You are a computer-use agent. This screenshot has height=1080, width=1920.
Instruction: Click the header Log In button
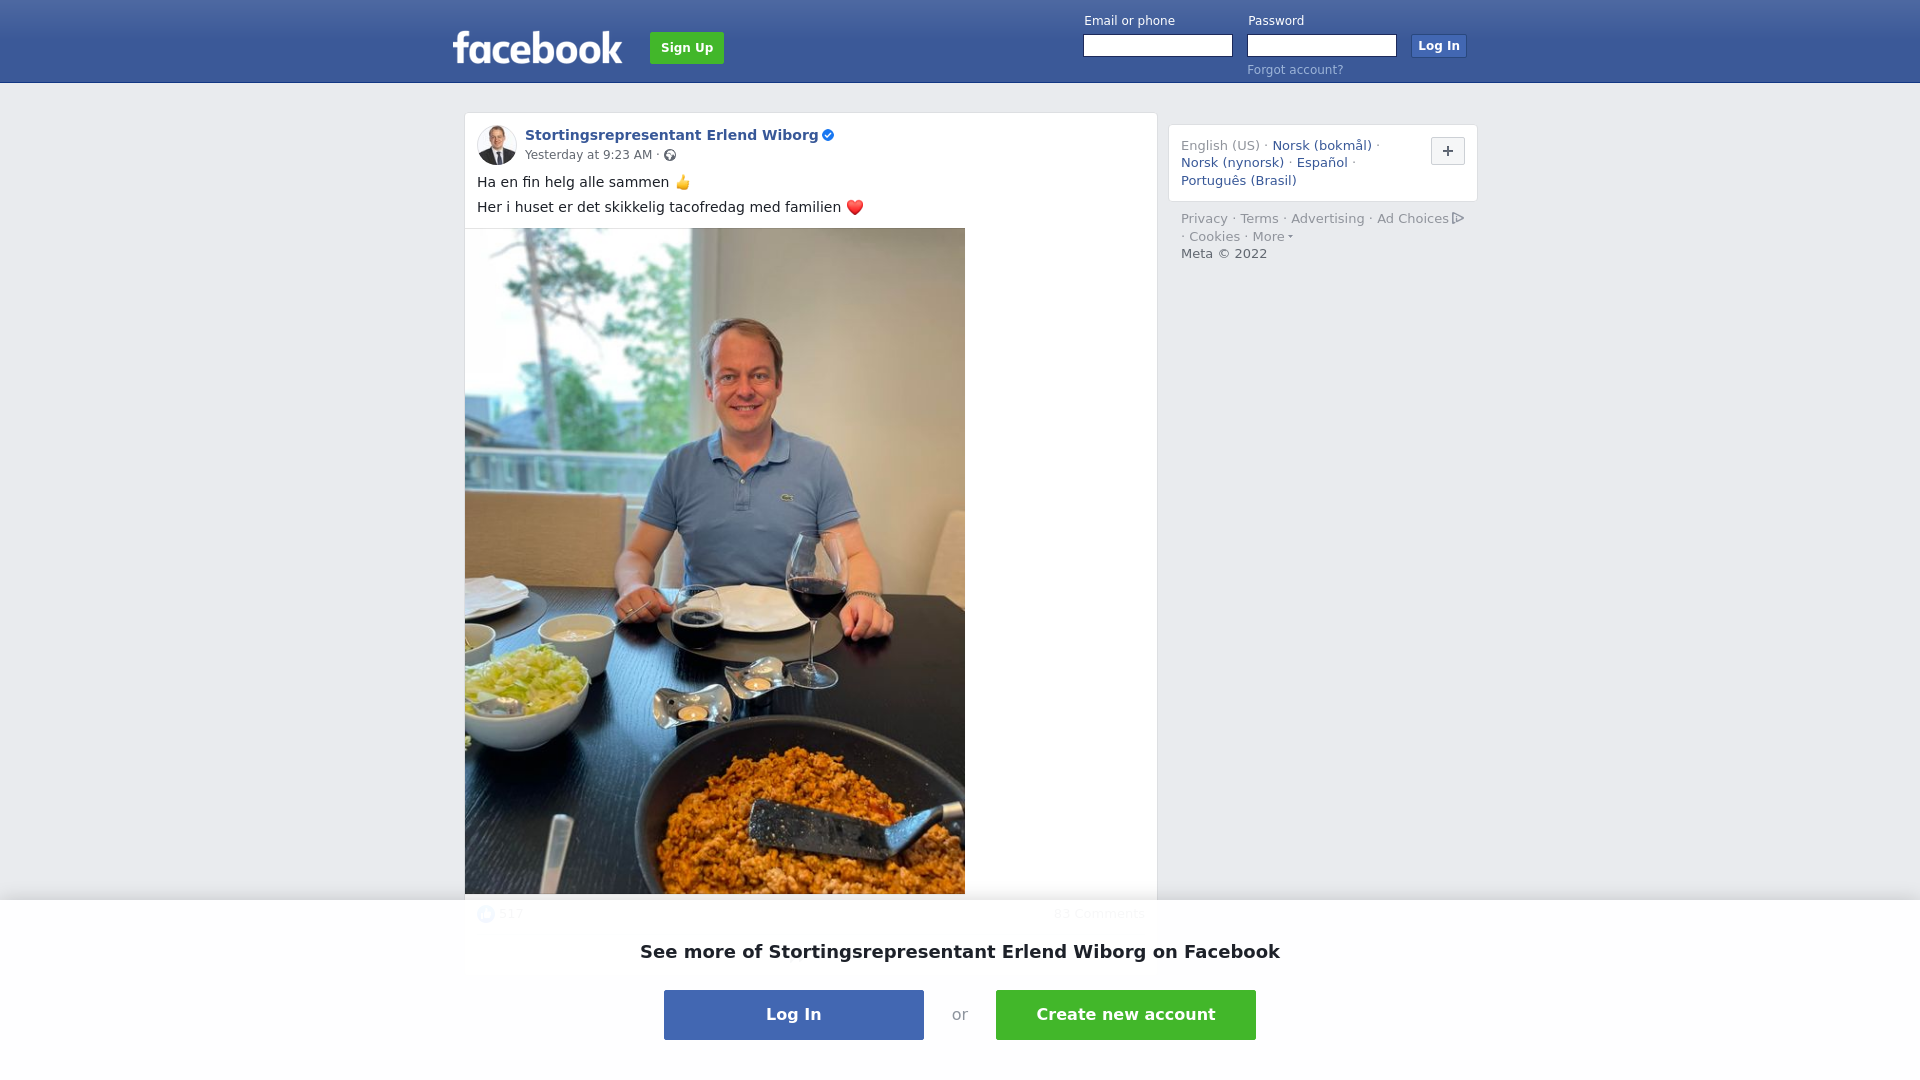(x=1439, y=46)
